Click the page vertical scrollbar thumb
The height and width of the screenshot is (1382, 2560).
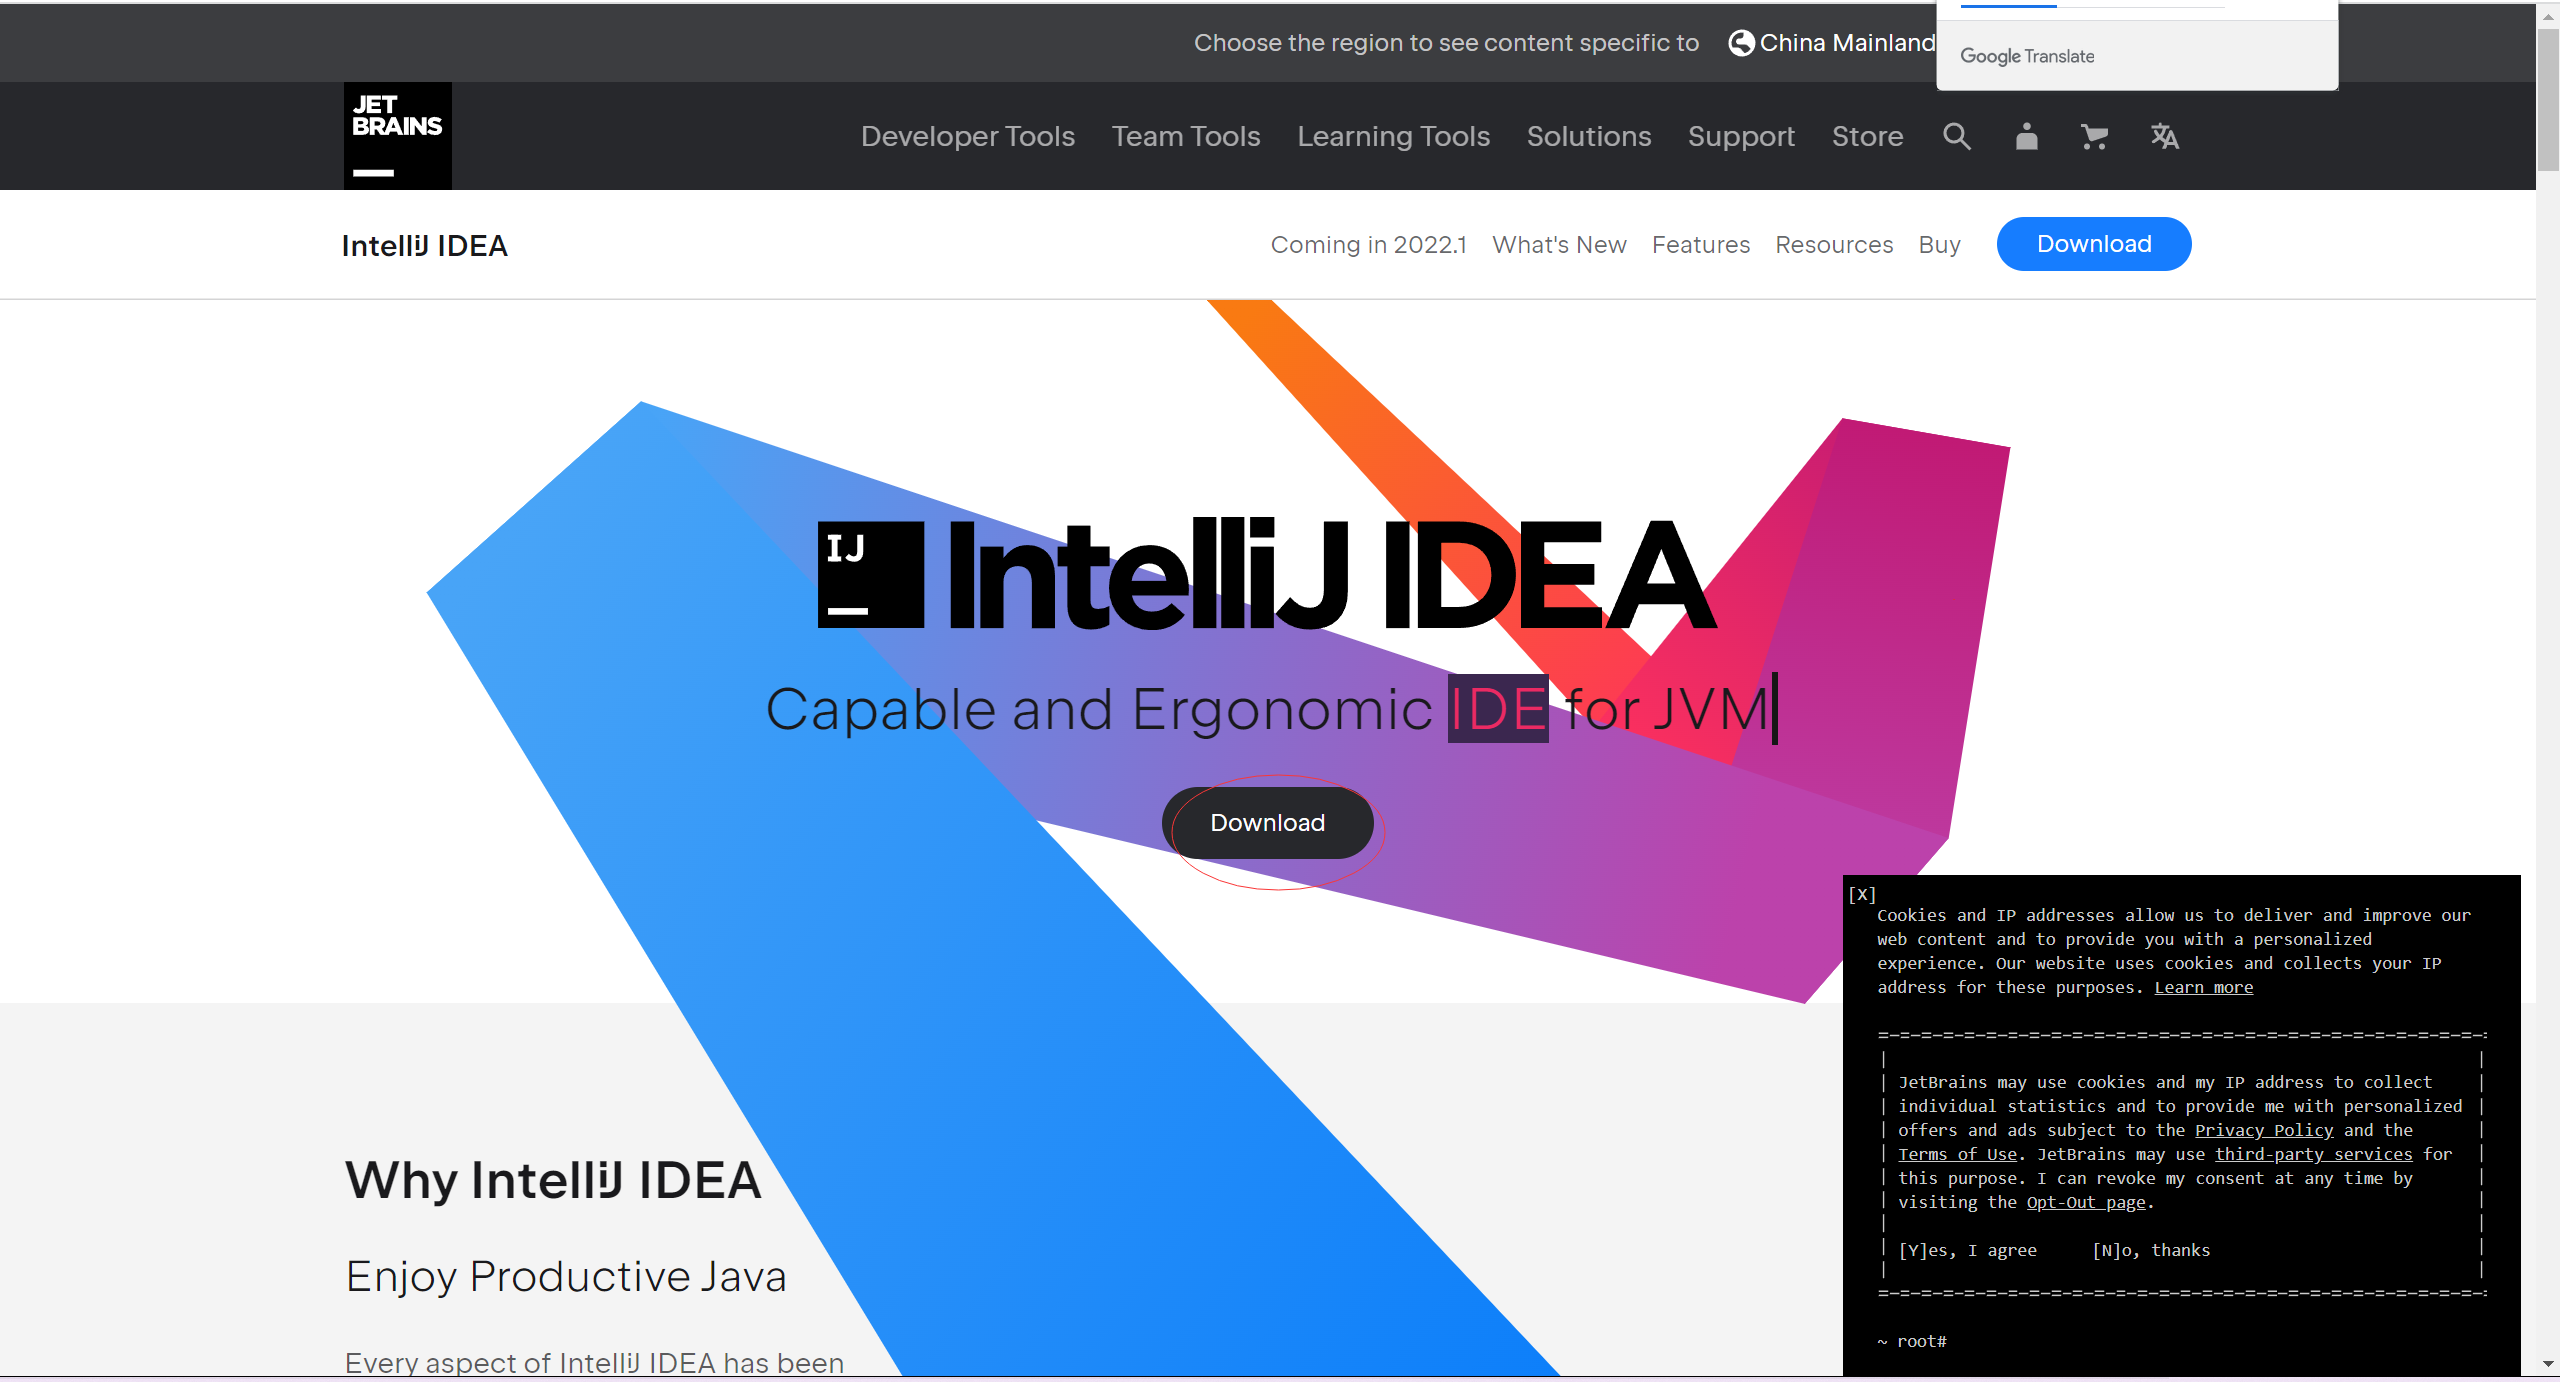[x=2547, y=100]
